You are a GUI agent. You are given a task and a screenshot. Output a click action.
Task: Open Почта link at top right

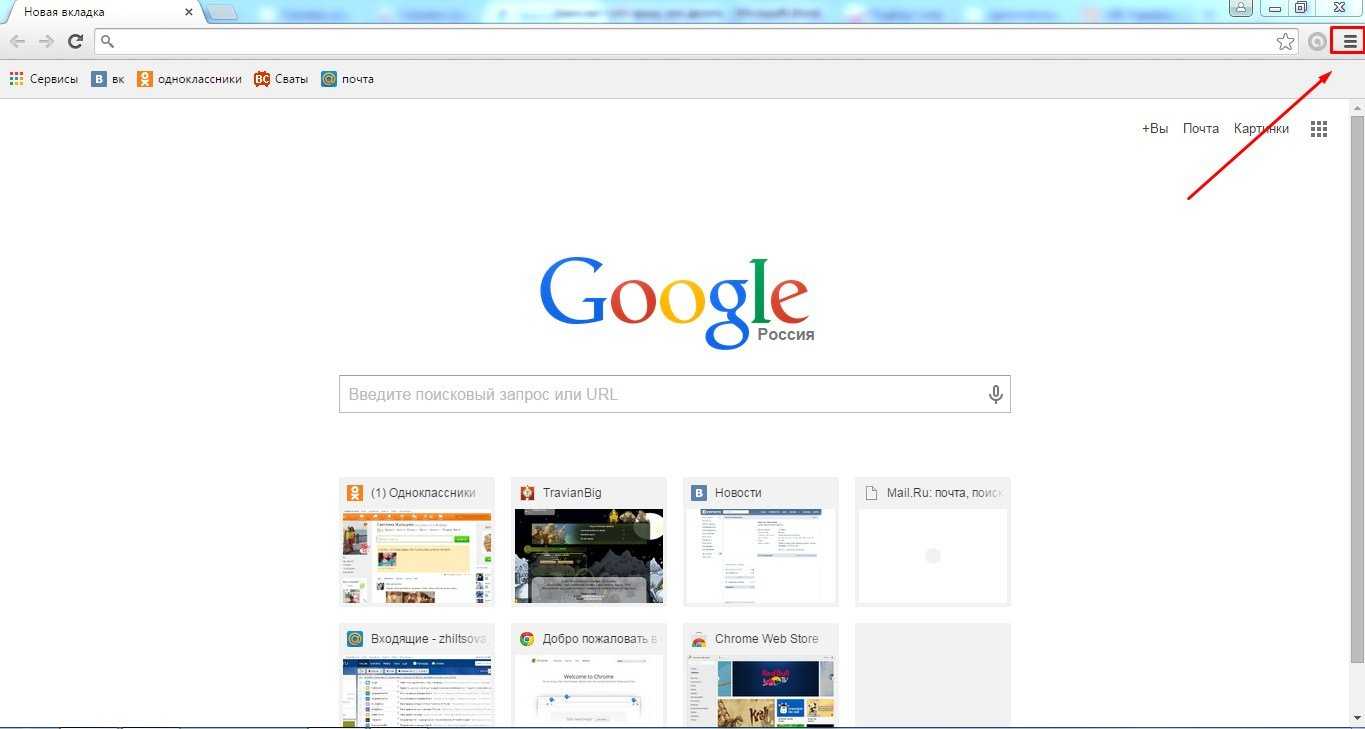click(x=1201, y=129)
